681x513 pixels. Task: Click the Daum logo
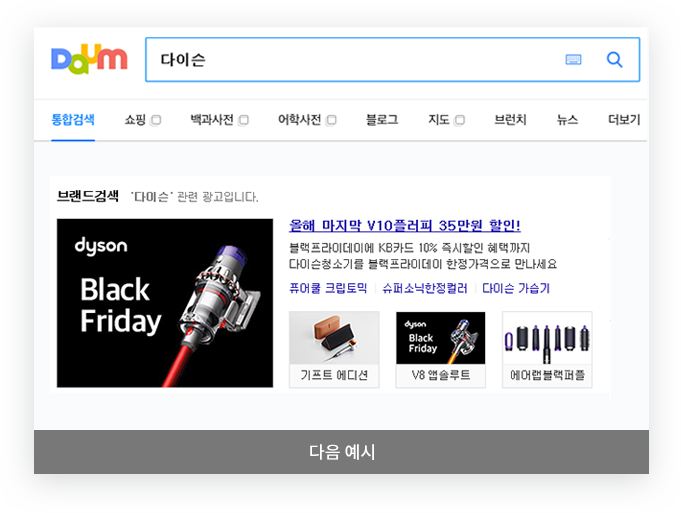click(x=89, y=59)
